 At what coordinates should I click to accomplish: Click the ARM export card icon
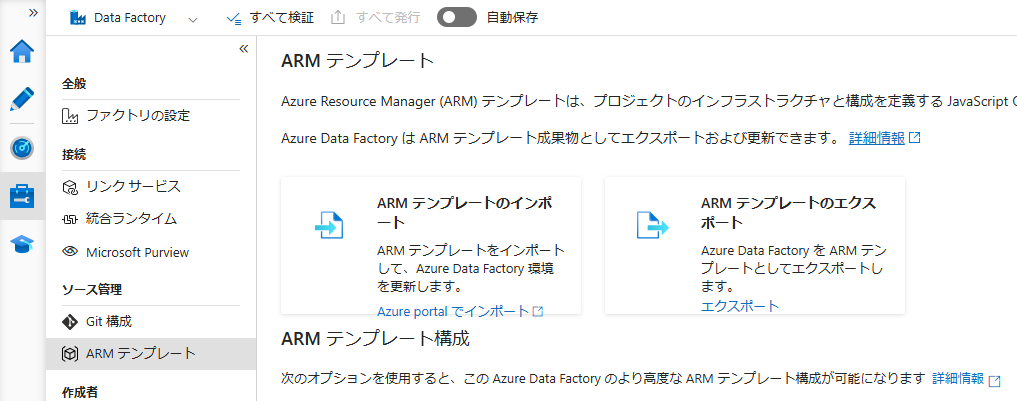[652, 226]
